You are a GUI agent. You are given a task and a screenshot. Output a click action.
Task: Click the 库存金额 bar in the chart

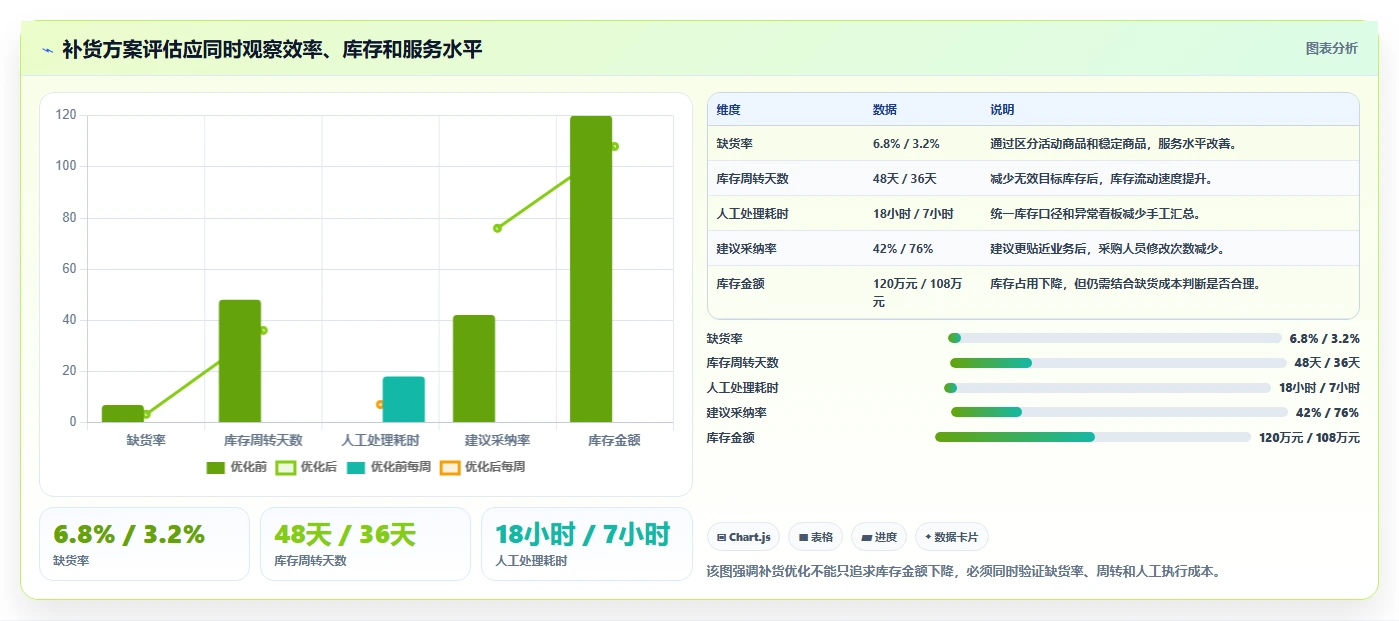click(591, 269)
